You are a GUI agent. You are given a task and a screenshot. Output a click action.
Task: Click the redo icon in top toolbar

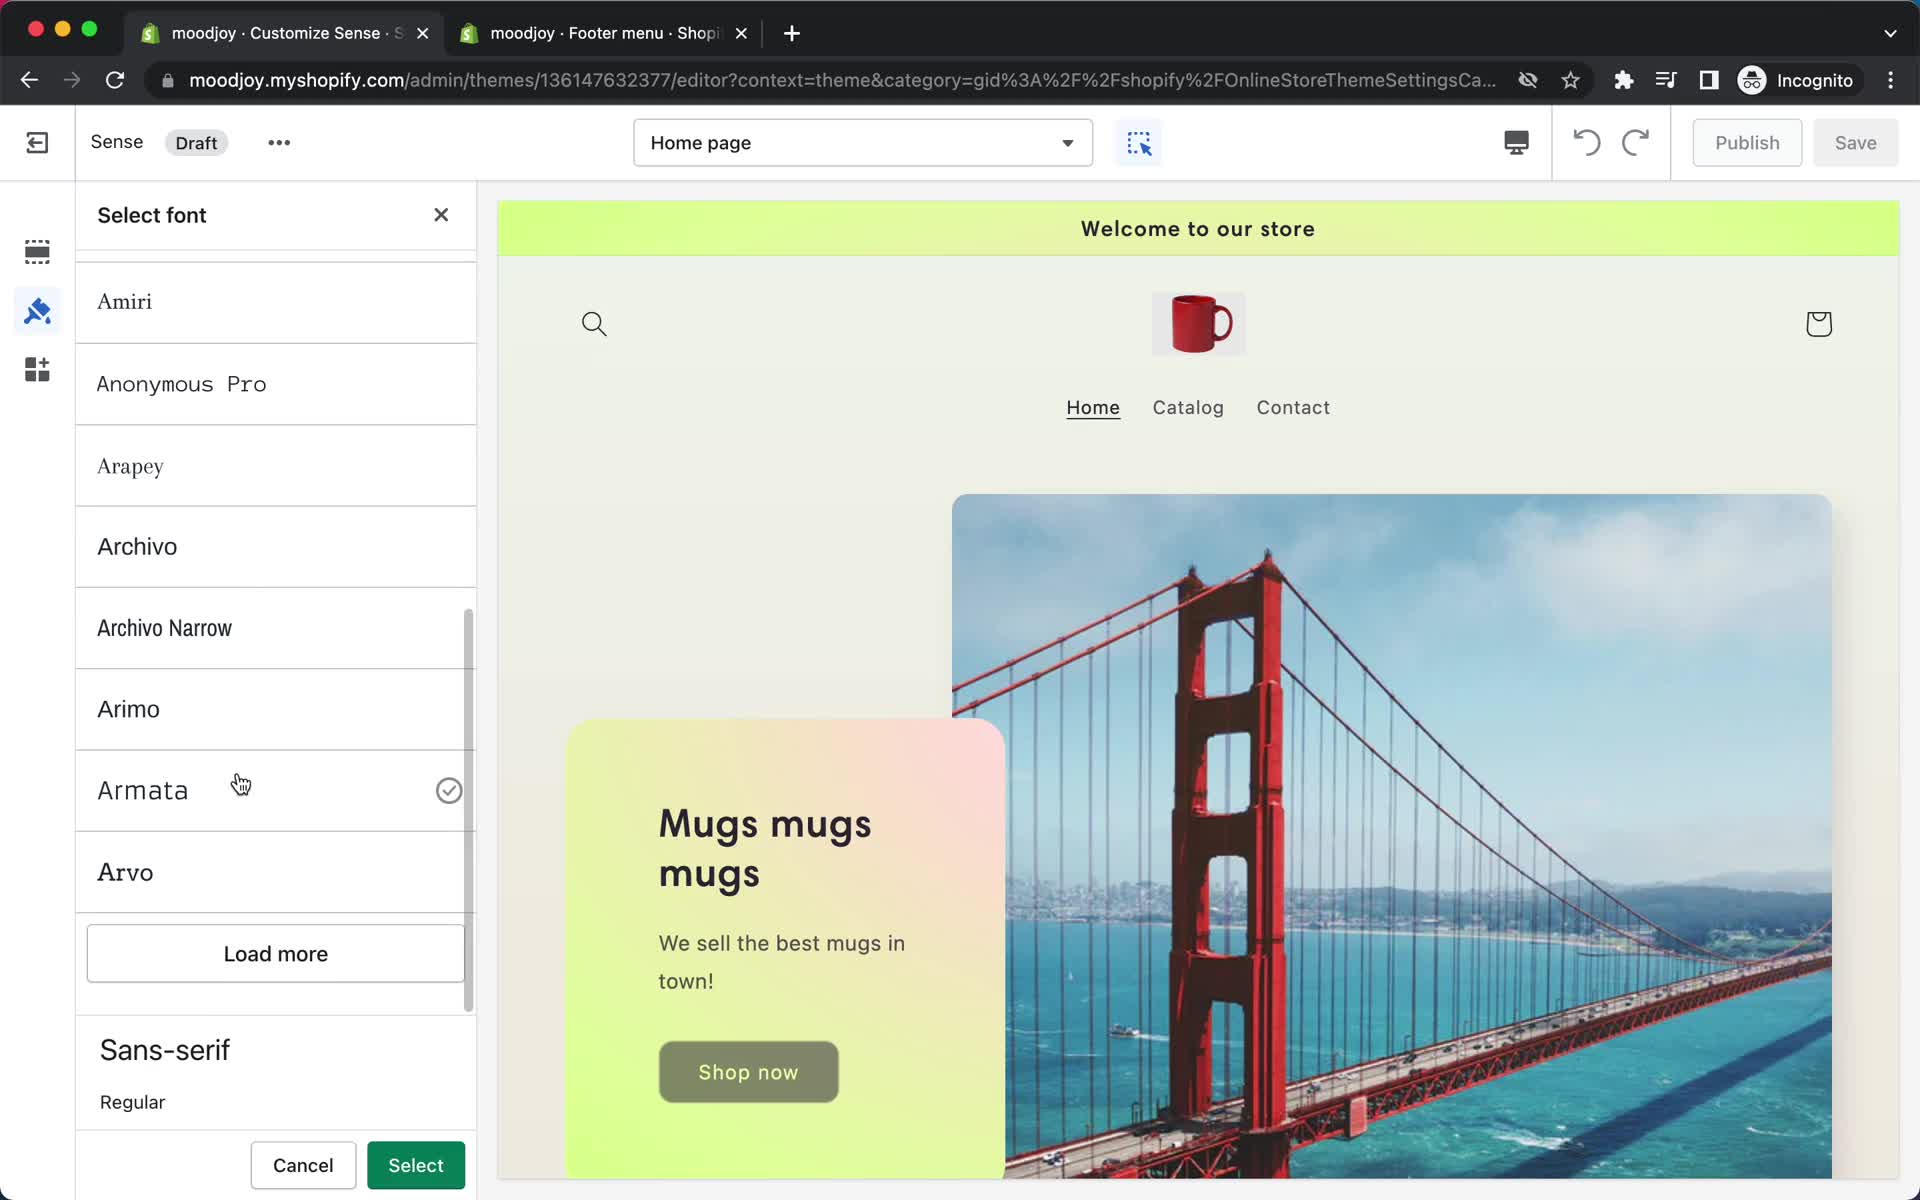coord(1635,142)
